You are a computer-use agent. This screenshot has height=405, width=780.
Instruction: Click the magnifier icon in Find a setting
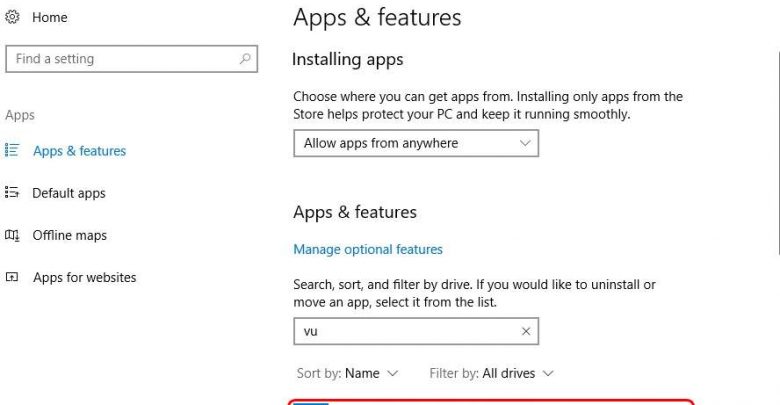[x=245, y=59]
